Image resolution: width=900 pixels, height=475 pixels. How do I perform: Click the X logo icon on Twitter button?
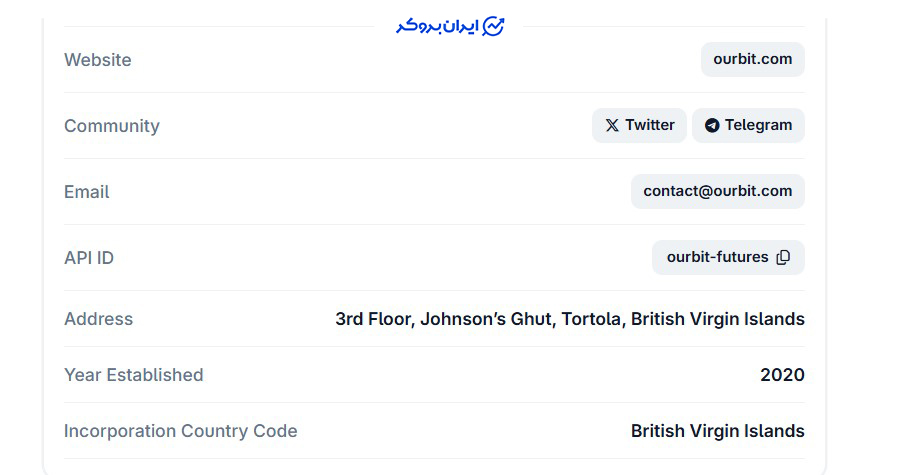point(612,126)
